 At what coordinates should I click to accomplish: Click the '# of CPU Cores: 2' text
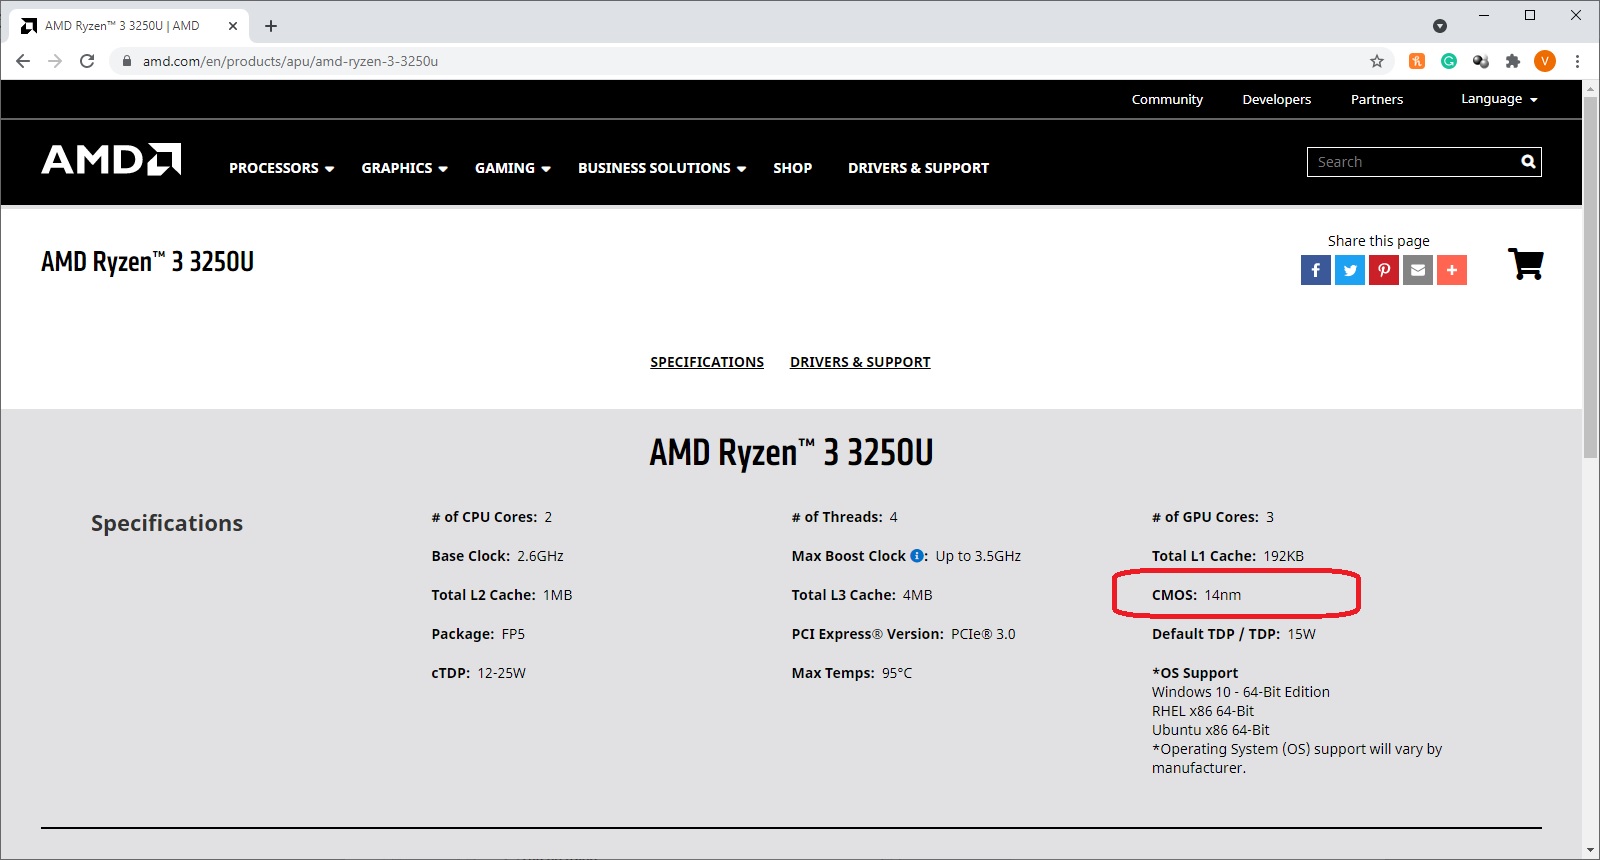coord(492,517)
